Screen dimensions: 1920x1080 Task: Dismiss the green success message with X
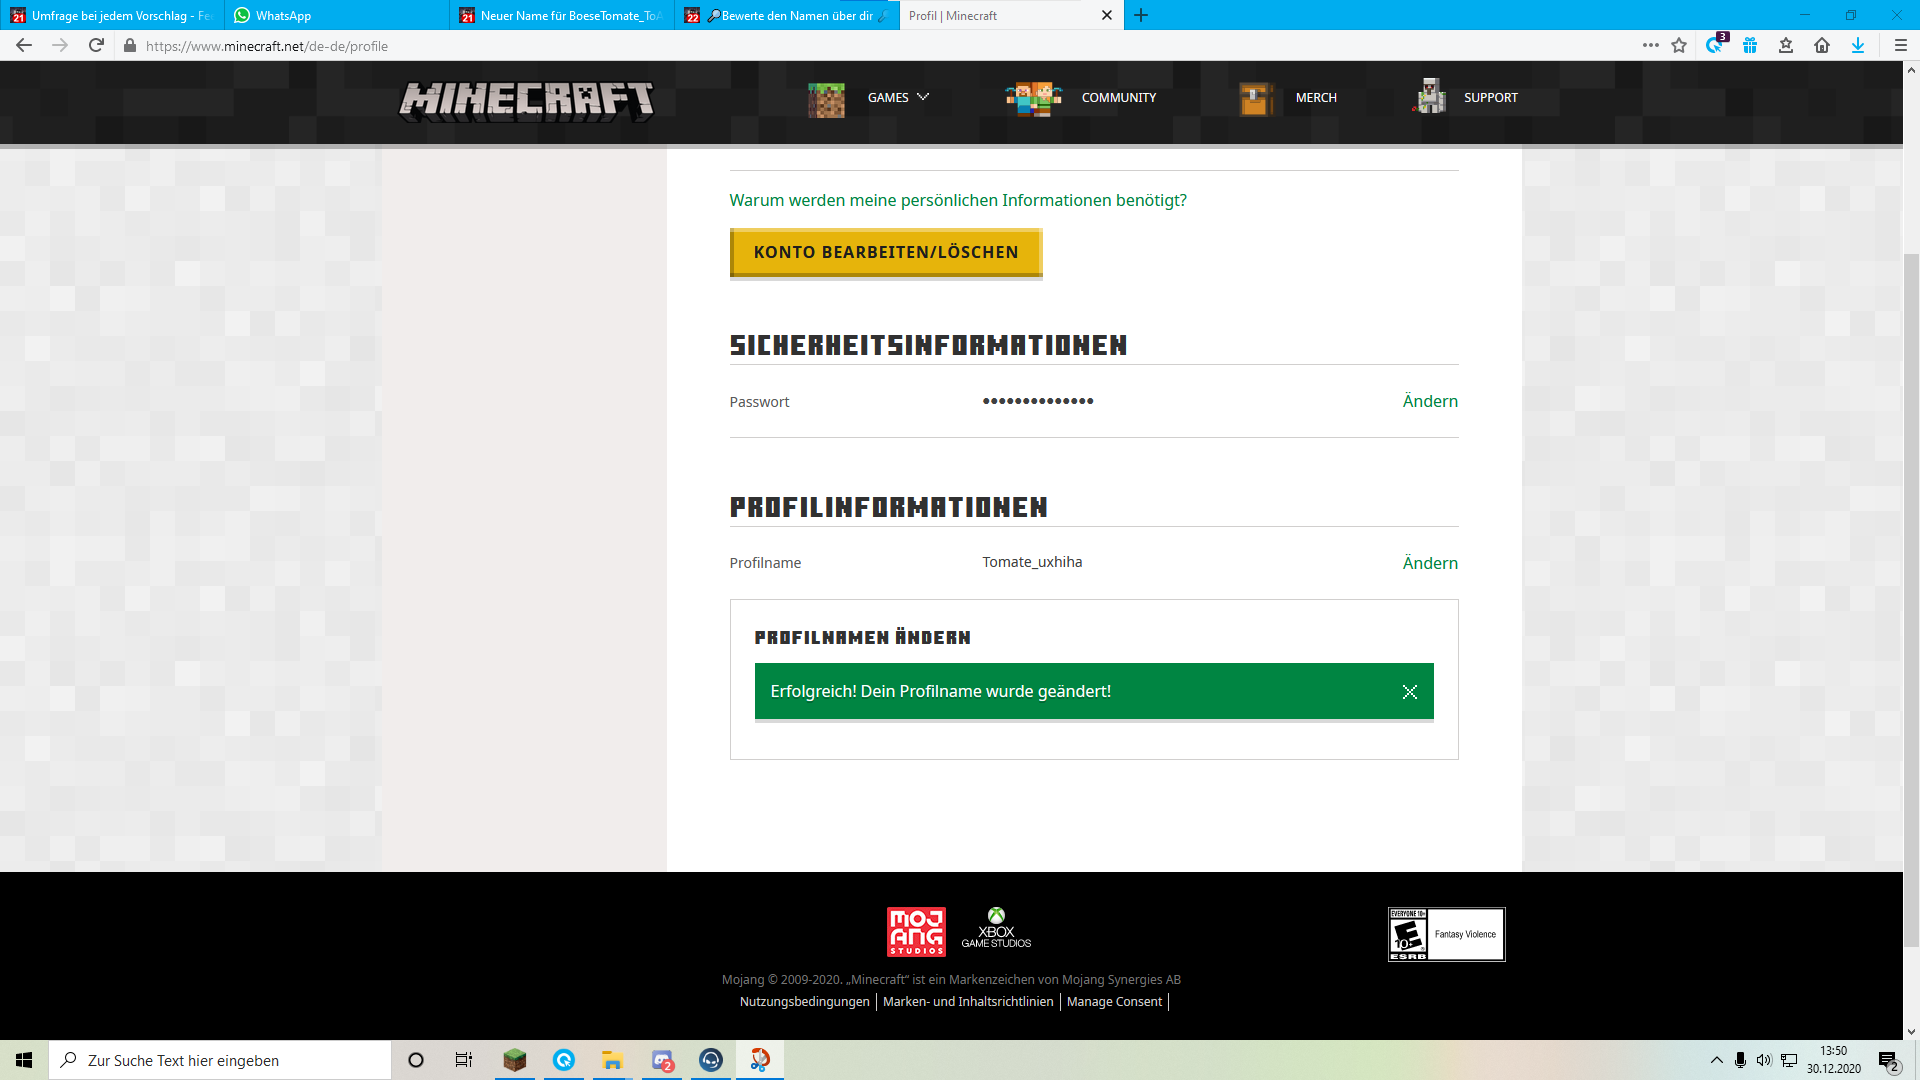tap(1410, 692)
